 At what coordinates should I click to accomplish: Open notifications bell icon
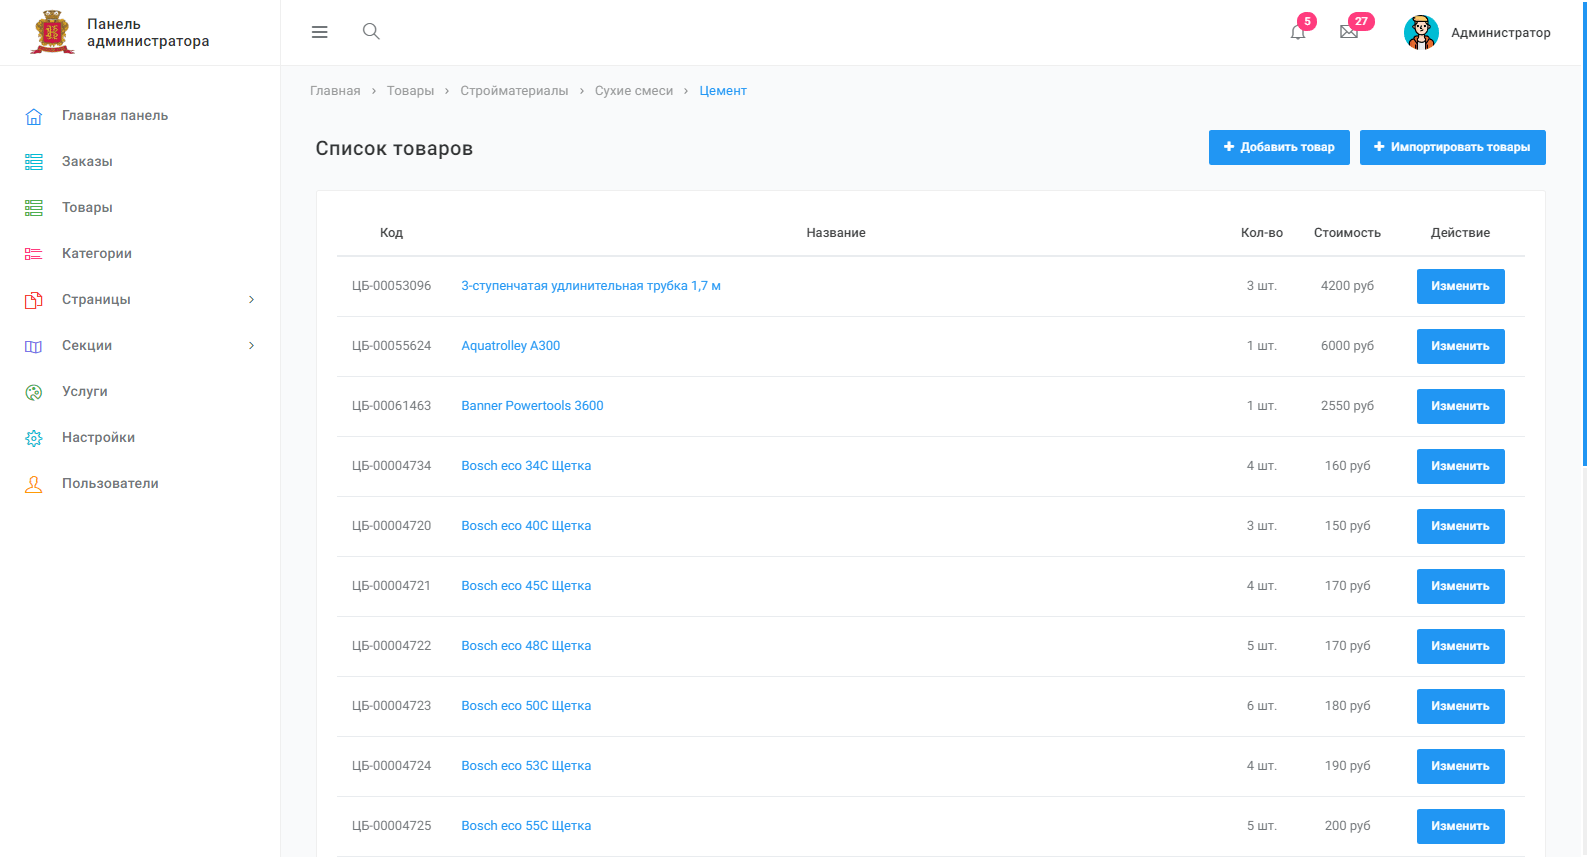[x=1298, y=32]
